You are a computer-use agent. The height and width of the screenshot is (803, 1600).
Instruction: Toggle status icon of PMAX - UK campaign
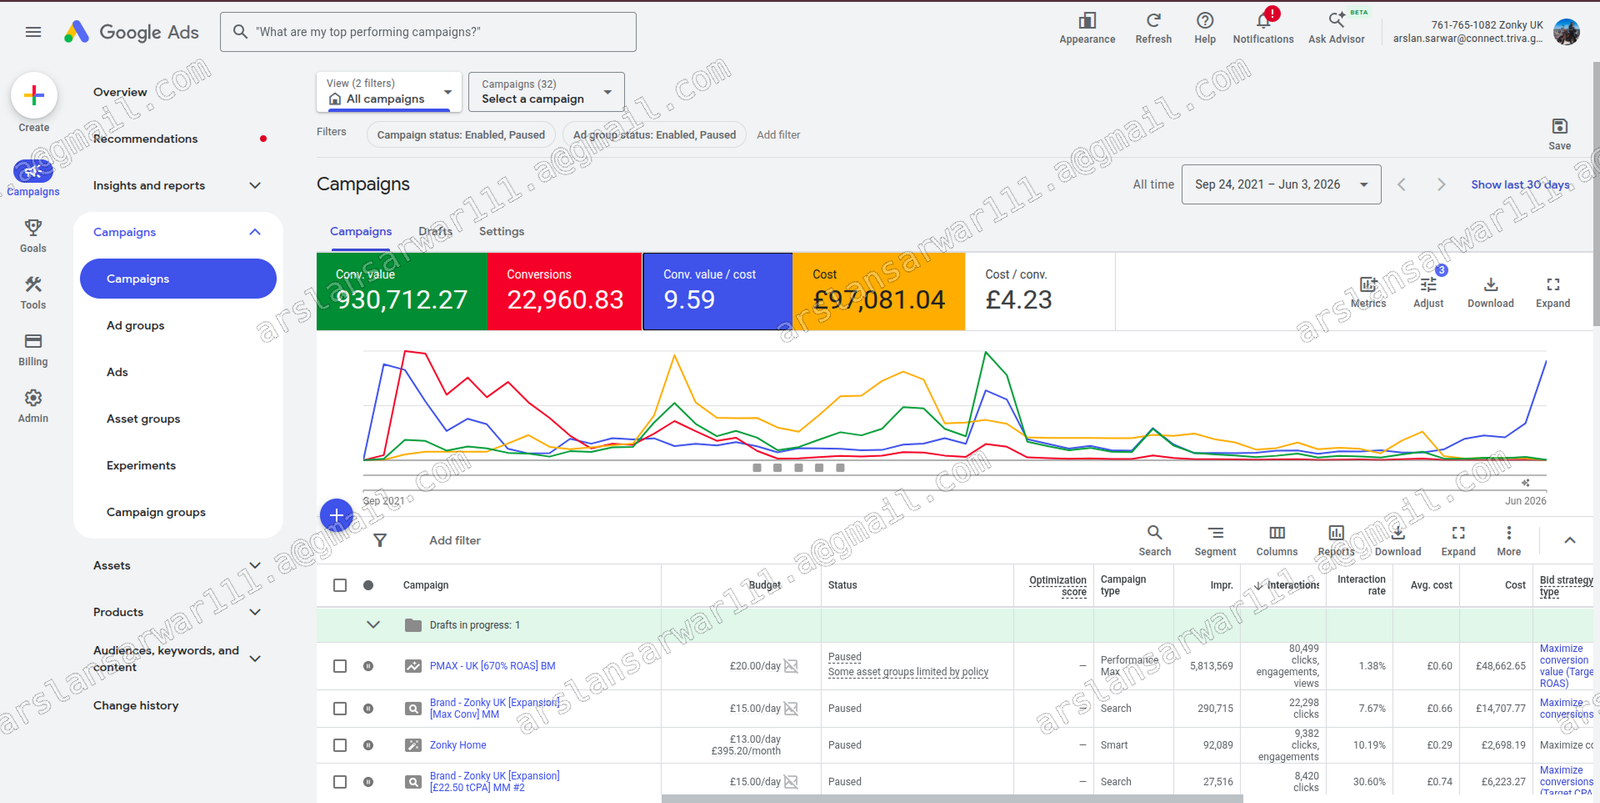coord(368,666)
